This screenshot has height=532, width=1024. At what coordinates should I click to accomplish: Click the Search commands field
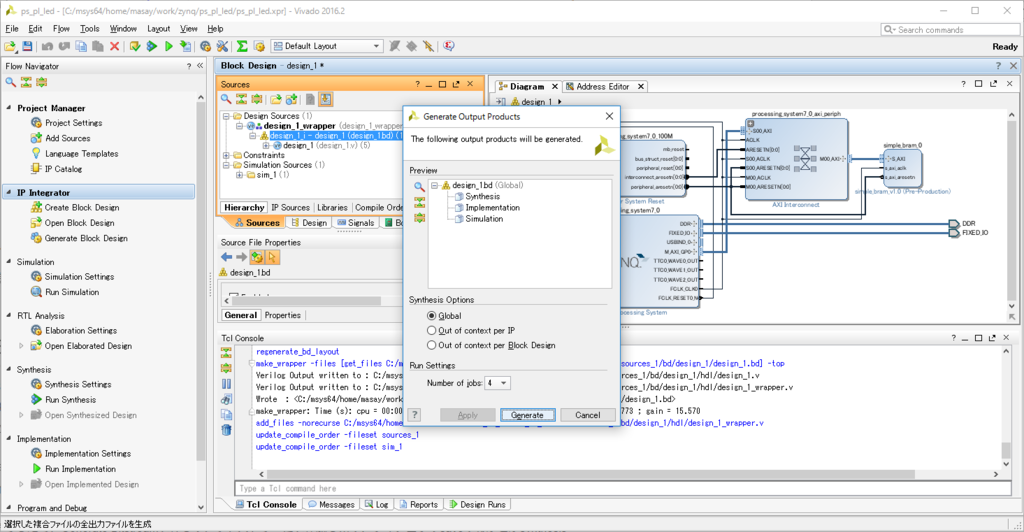pos(950,29)
